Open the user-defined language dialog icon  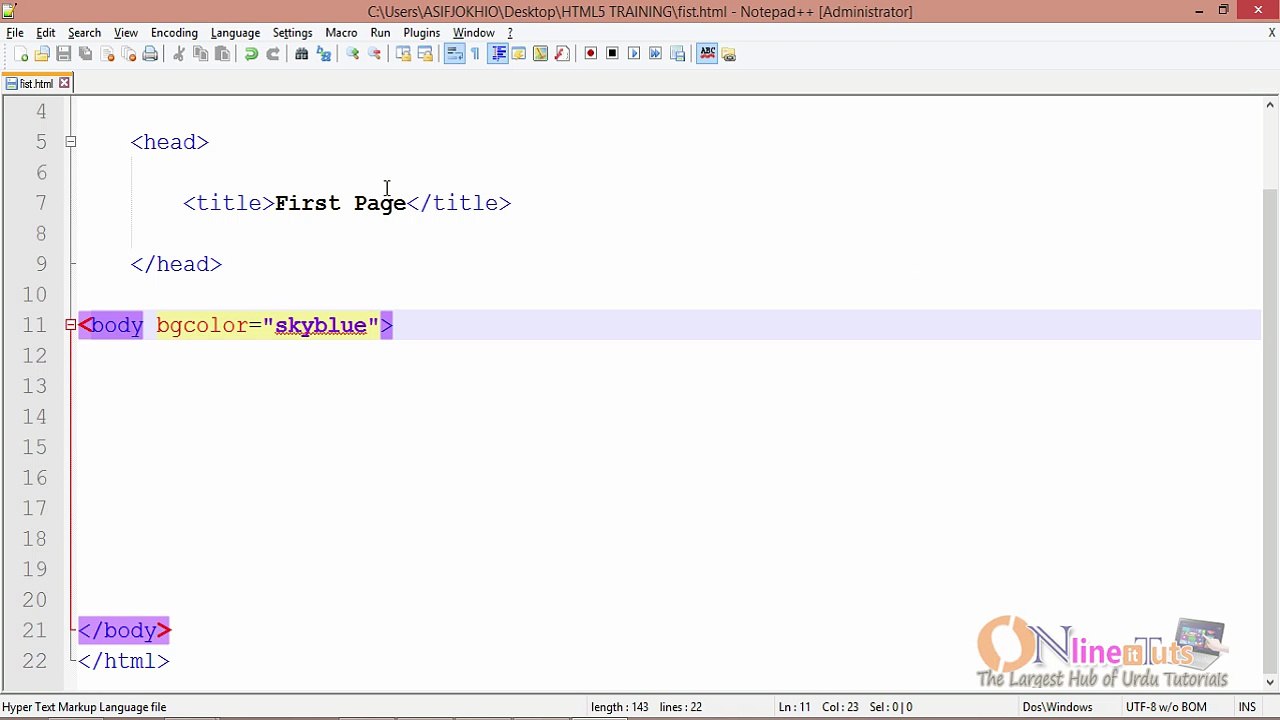pyautogui.click(x=519, y=54)
